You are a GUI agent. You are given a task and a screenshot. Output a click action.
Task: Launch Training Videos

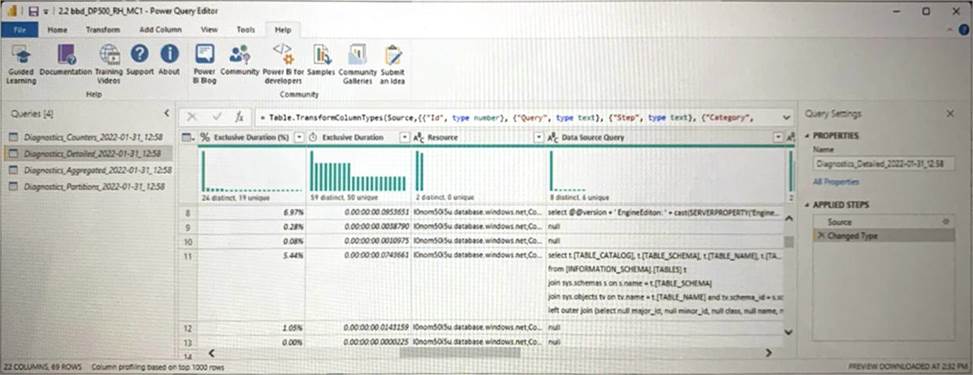tap(109, 64)
